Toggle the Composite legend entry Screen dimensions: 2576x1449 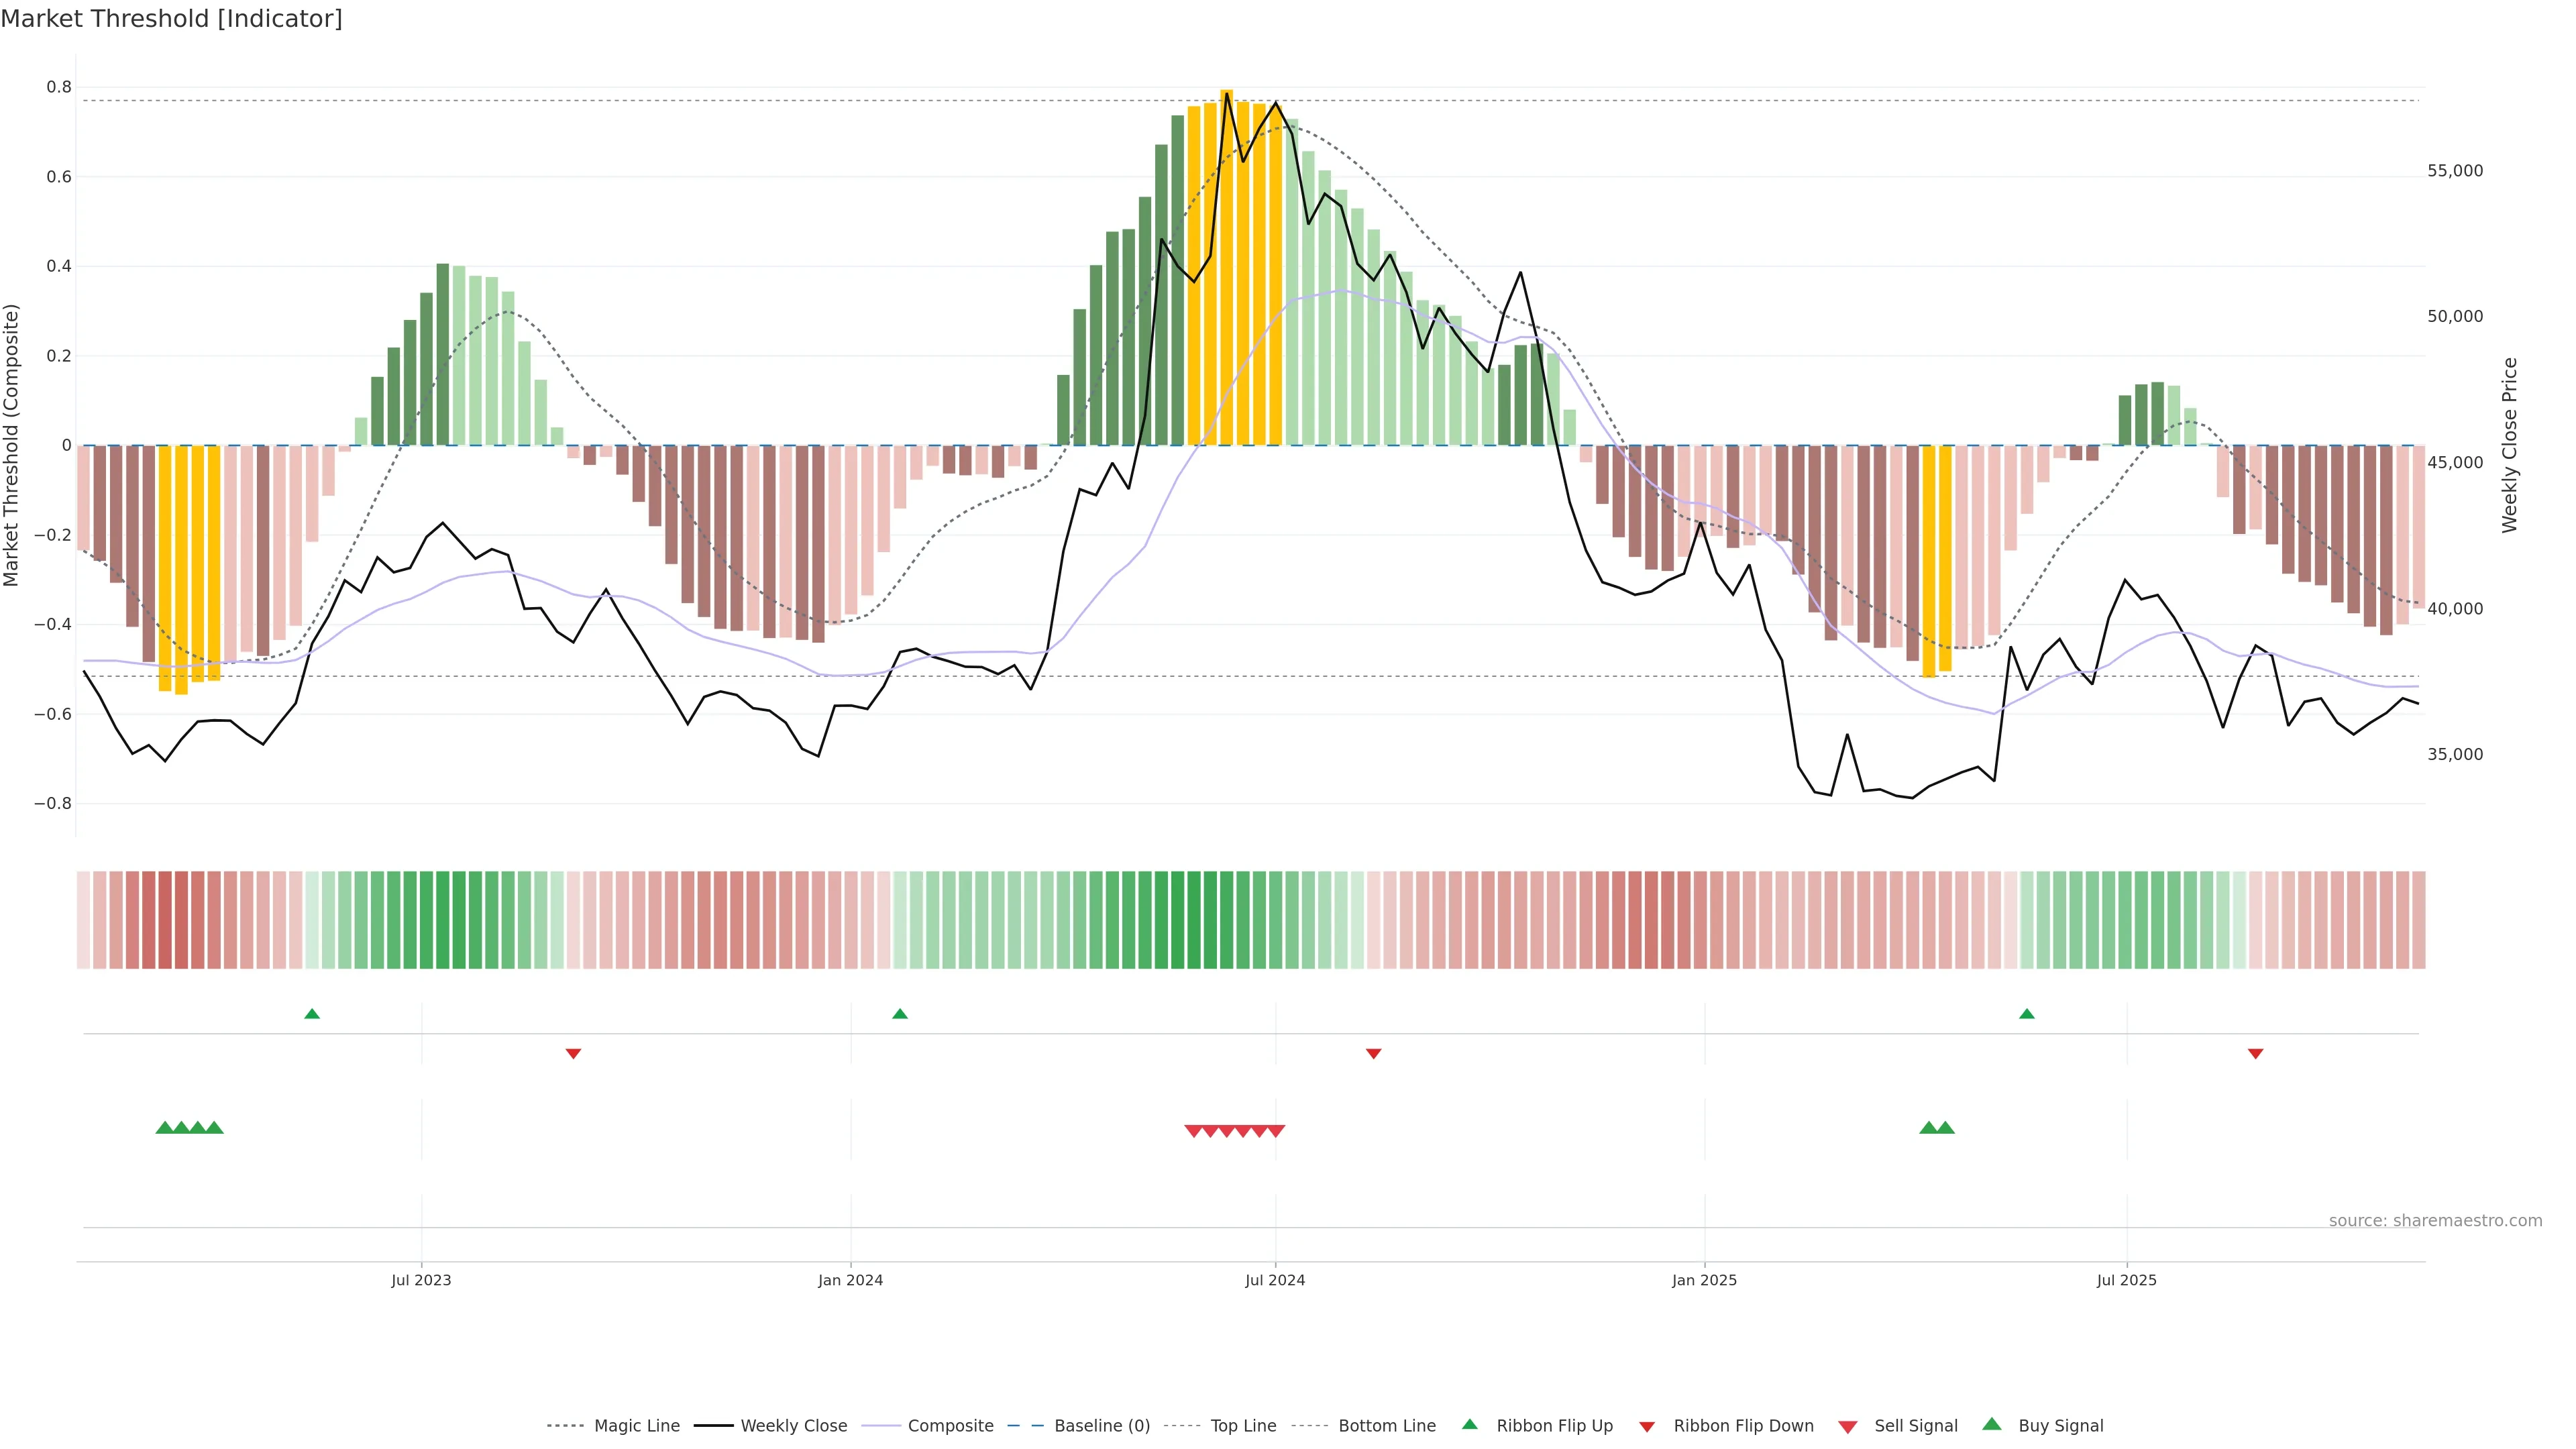[950, 1426]
